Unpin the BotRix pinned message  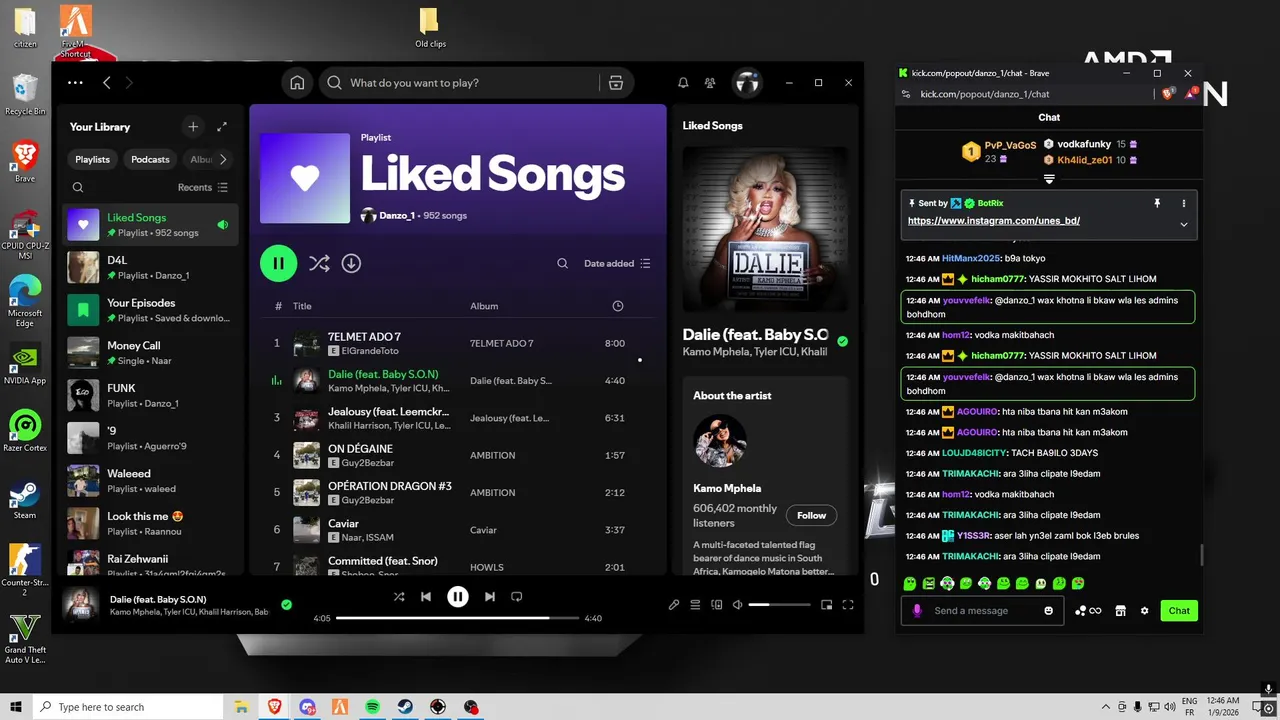click(x=1157, y=203)
